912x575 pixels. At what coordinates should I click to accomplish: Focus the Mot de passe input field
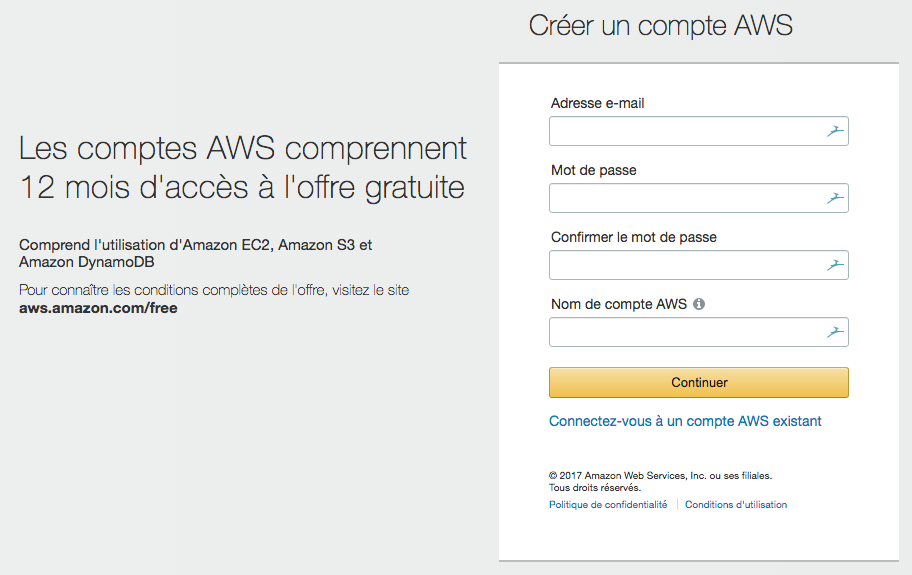coord(685,198)
